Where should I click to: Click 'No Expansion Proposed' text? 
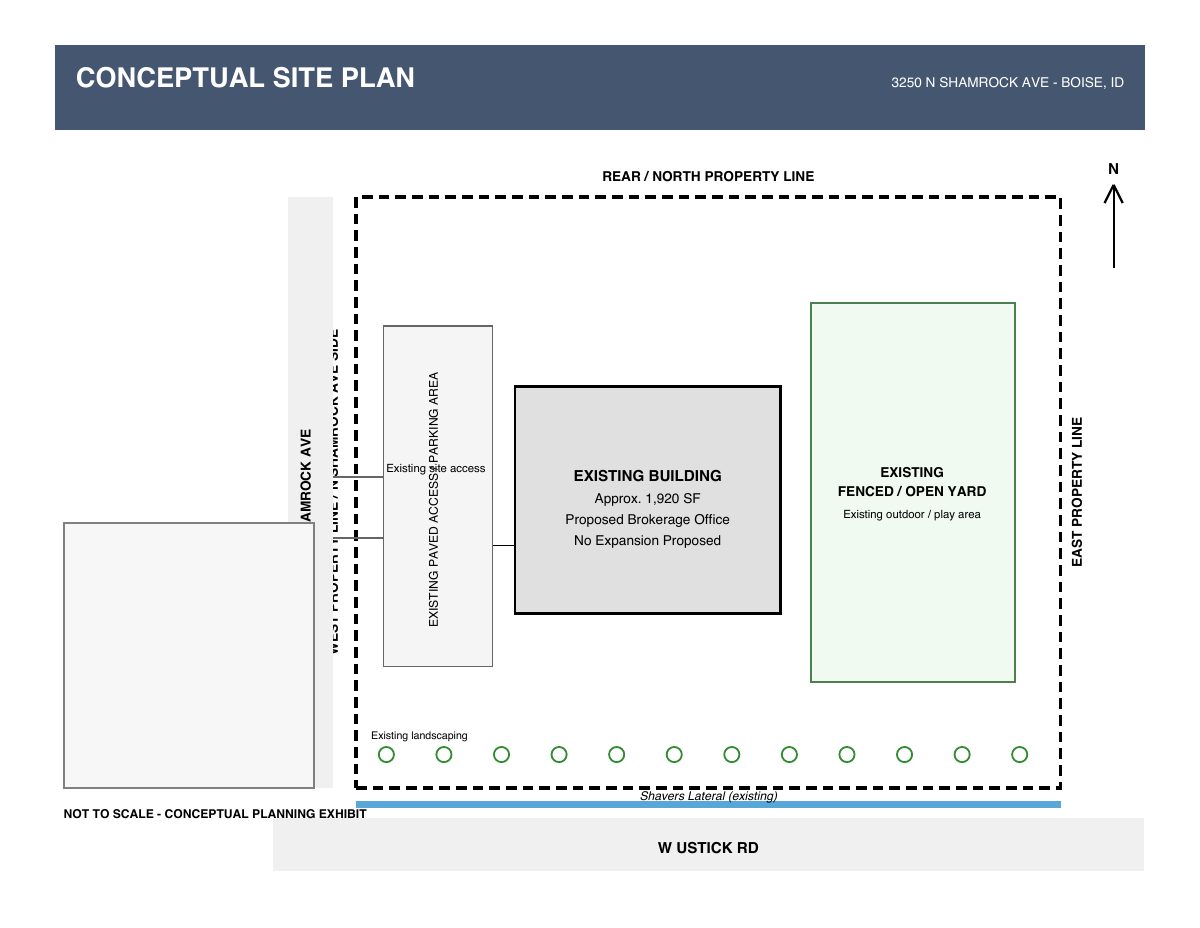tap(647, 540)
